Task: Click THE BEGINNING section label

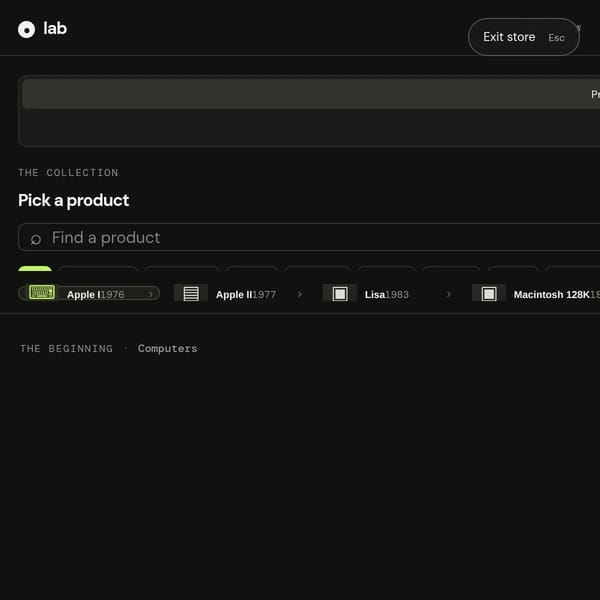Action: click(66, 348)
